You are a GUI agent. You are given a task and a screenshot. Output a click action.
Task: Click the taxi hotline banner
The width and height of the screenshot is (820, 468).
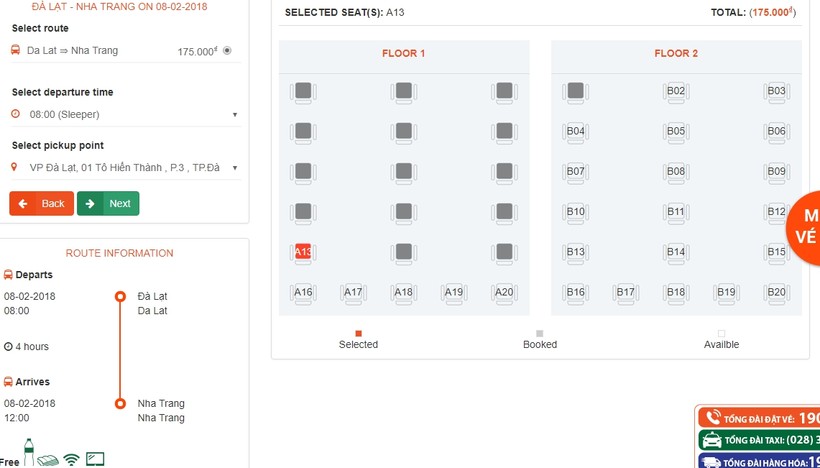pos(758,440)
